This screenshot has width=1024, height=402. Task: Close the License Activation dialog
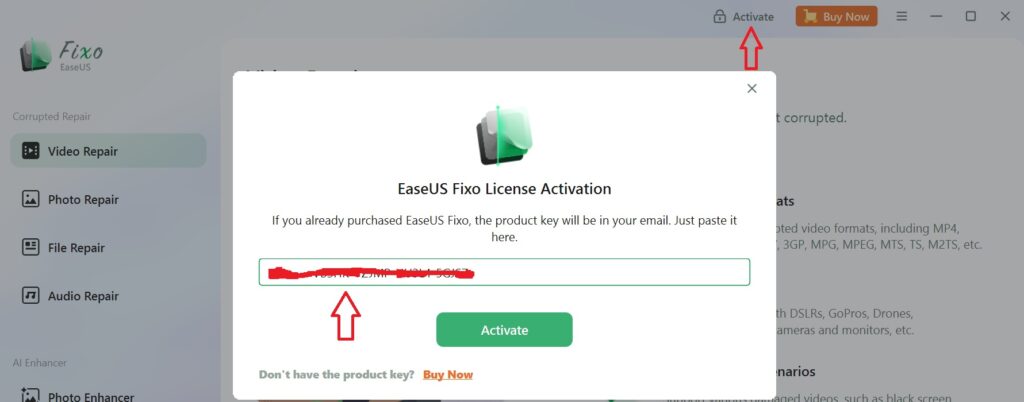(x=752, y=88)
